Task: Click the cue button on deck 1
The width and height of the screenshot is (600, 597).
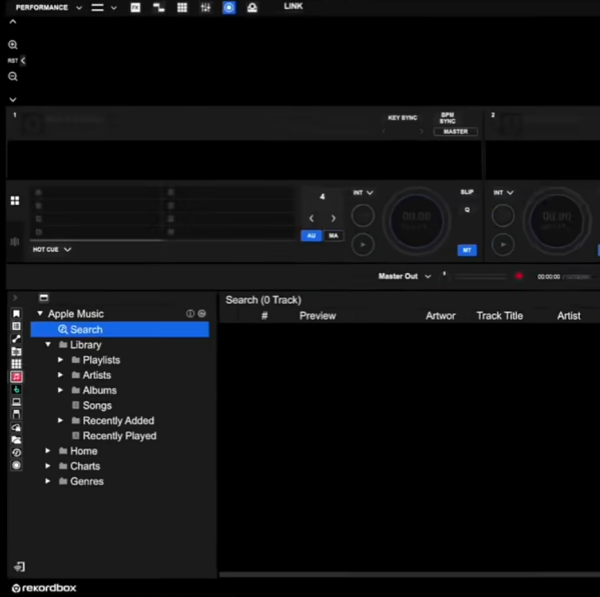Action: click(x=363, y=215)
